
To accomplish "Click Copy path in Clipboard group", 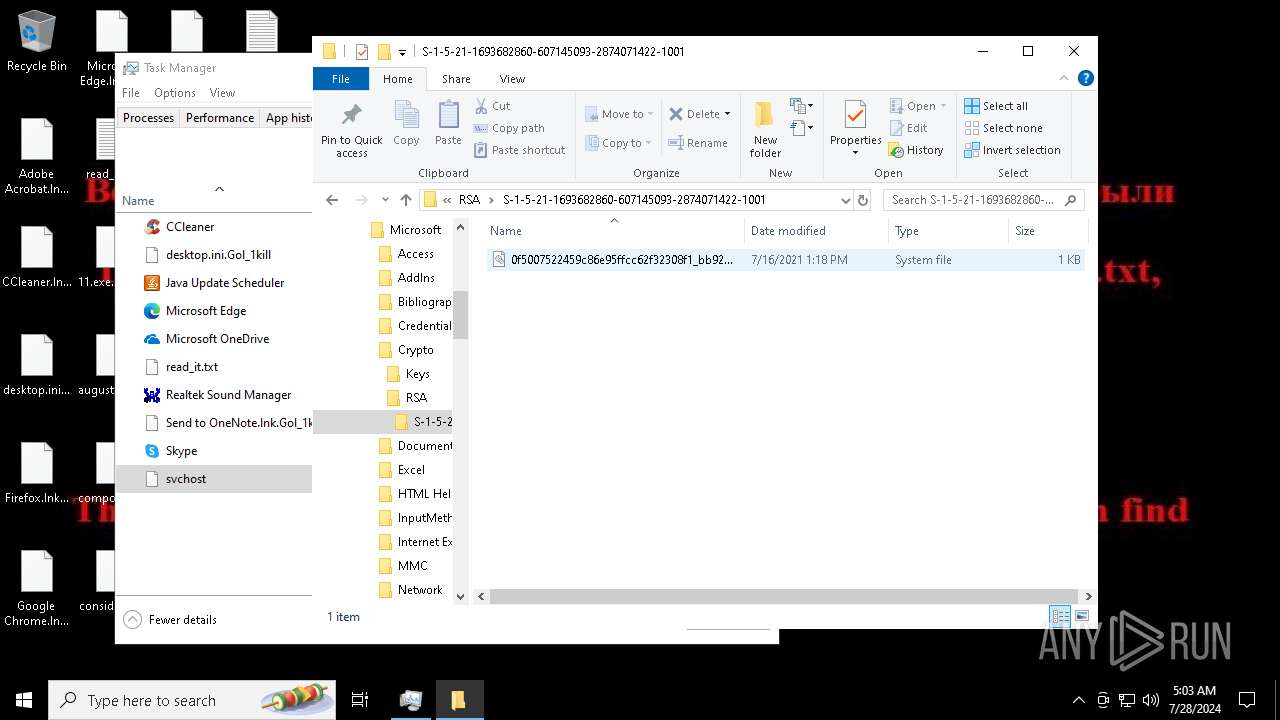I will click(x=509, y=128).
